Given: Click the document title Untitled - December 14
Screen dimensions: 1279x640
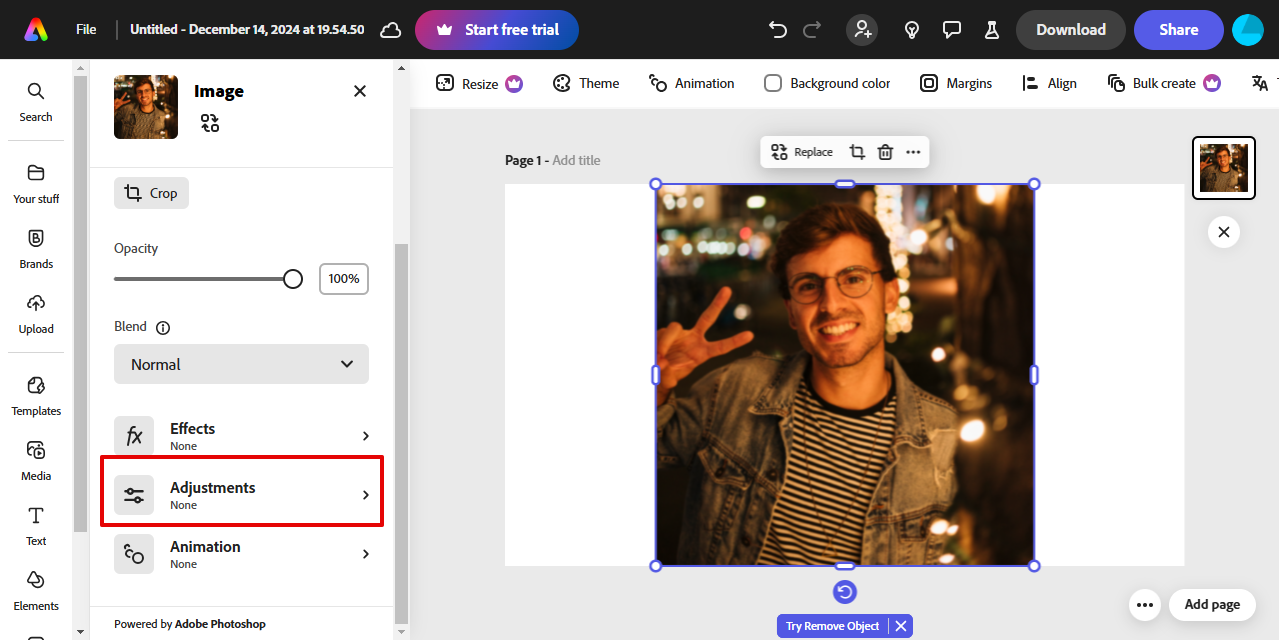Looking at the screenshot, I should [247, 30].
